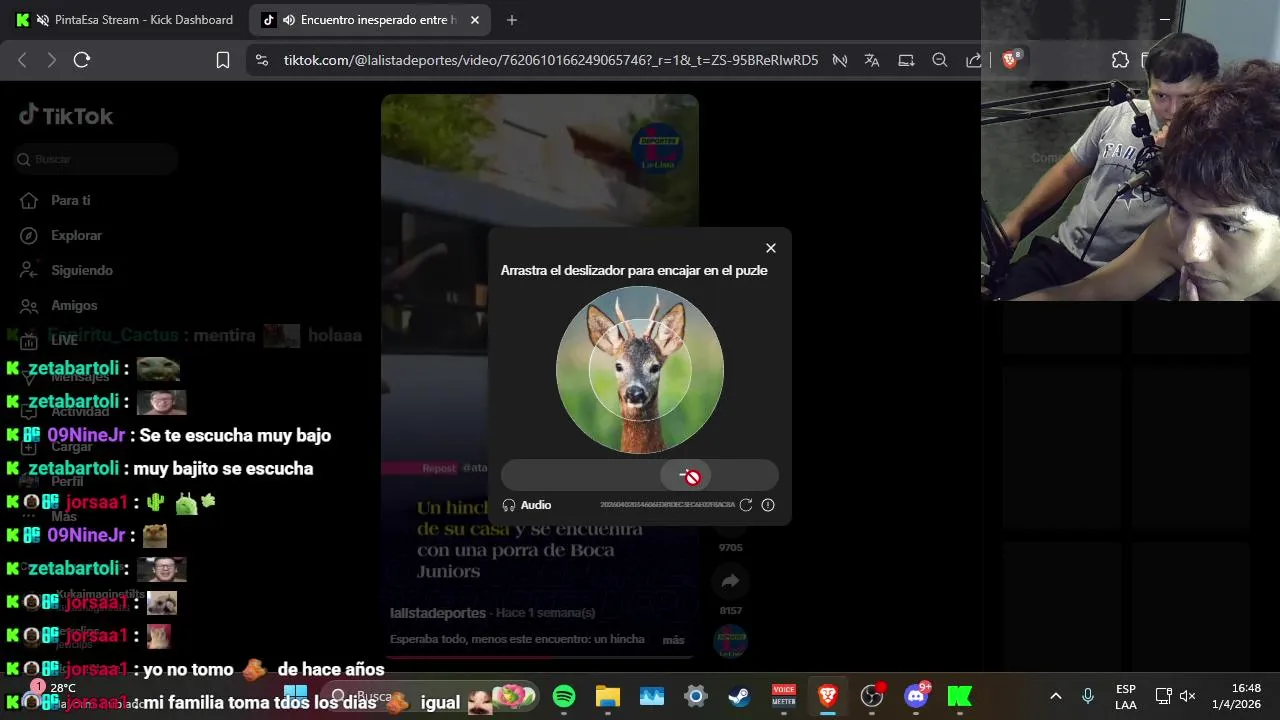The height and width of the screenshot is (720, 1280).
Task: Expand video description with más
Action: coord(673,640)
